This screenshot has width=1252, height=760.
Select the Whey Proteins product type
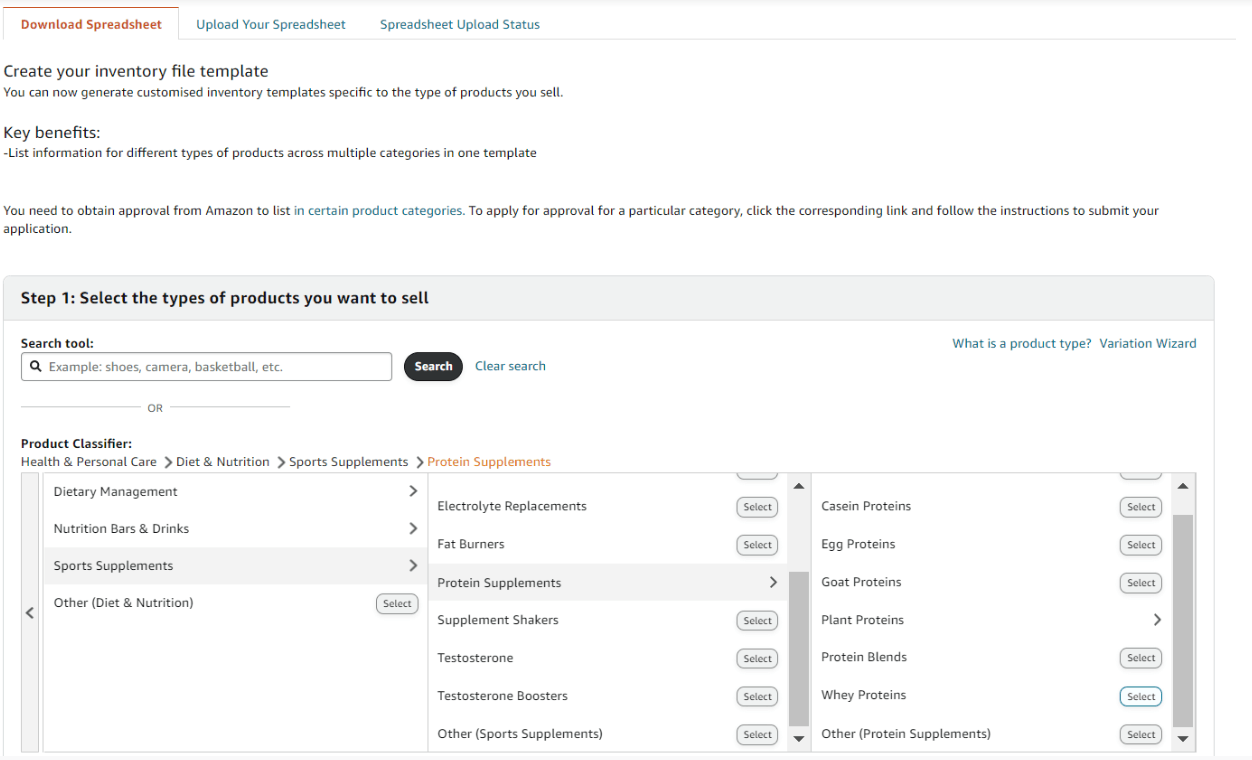tap(1140, 696)
